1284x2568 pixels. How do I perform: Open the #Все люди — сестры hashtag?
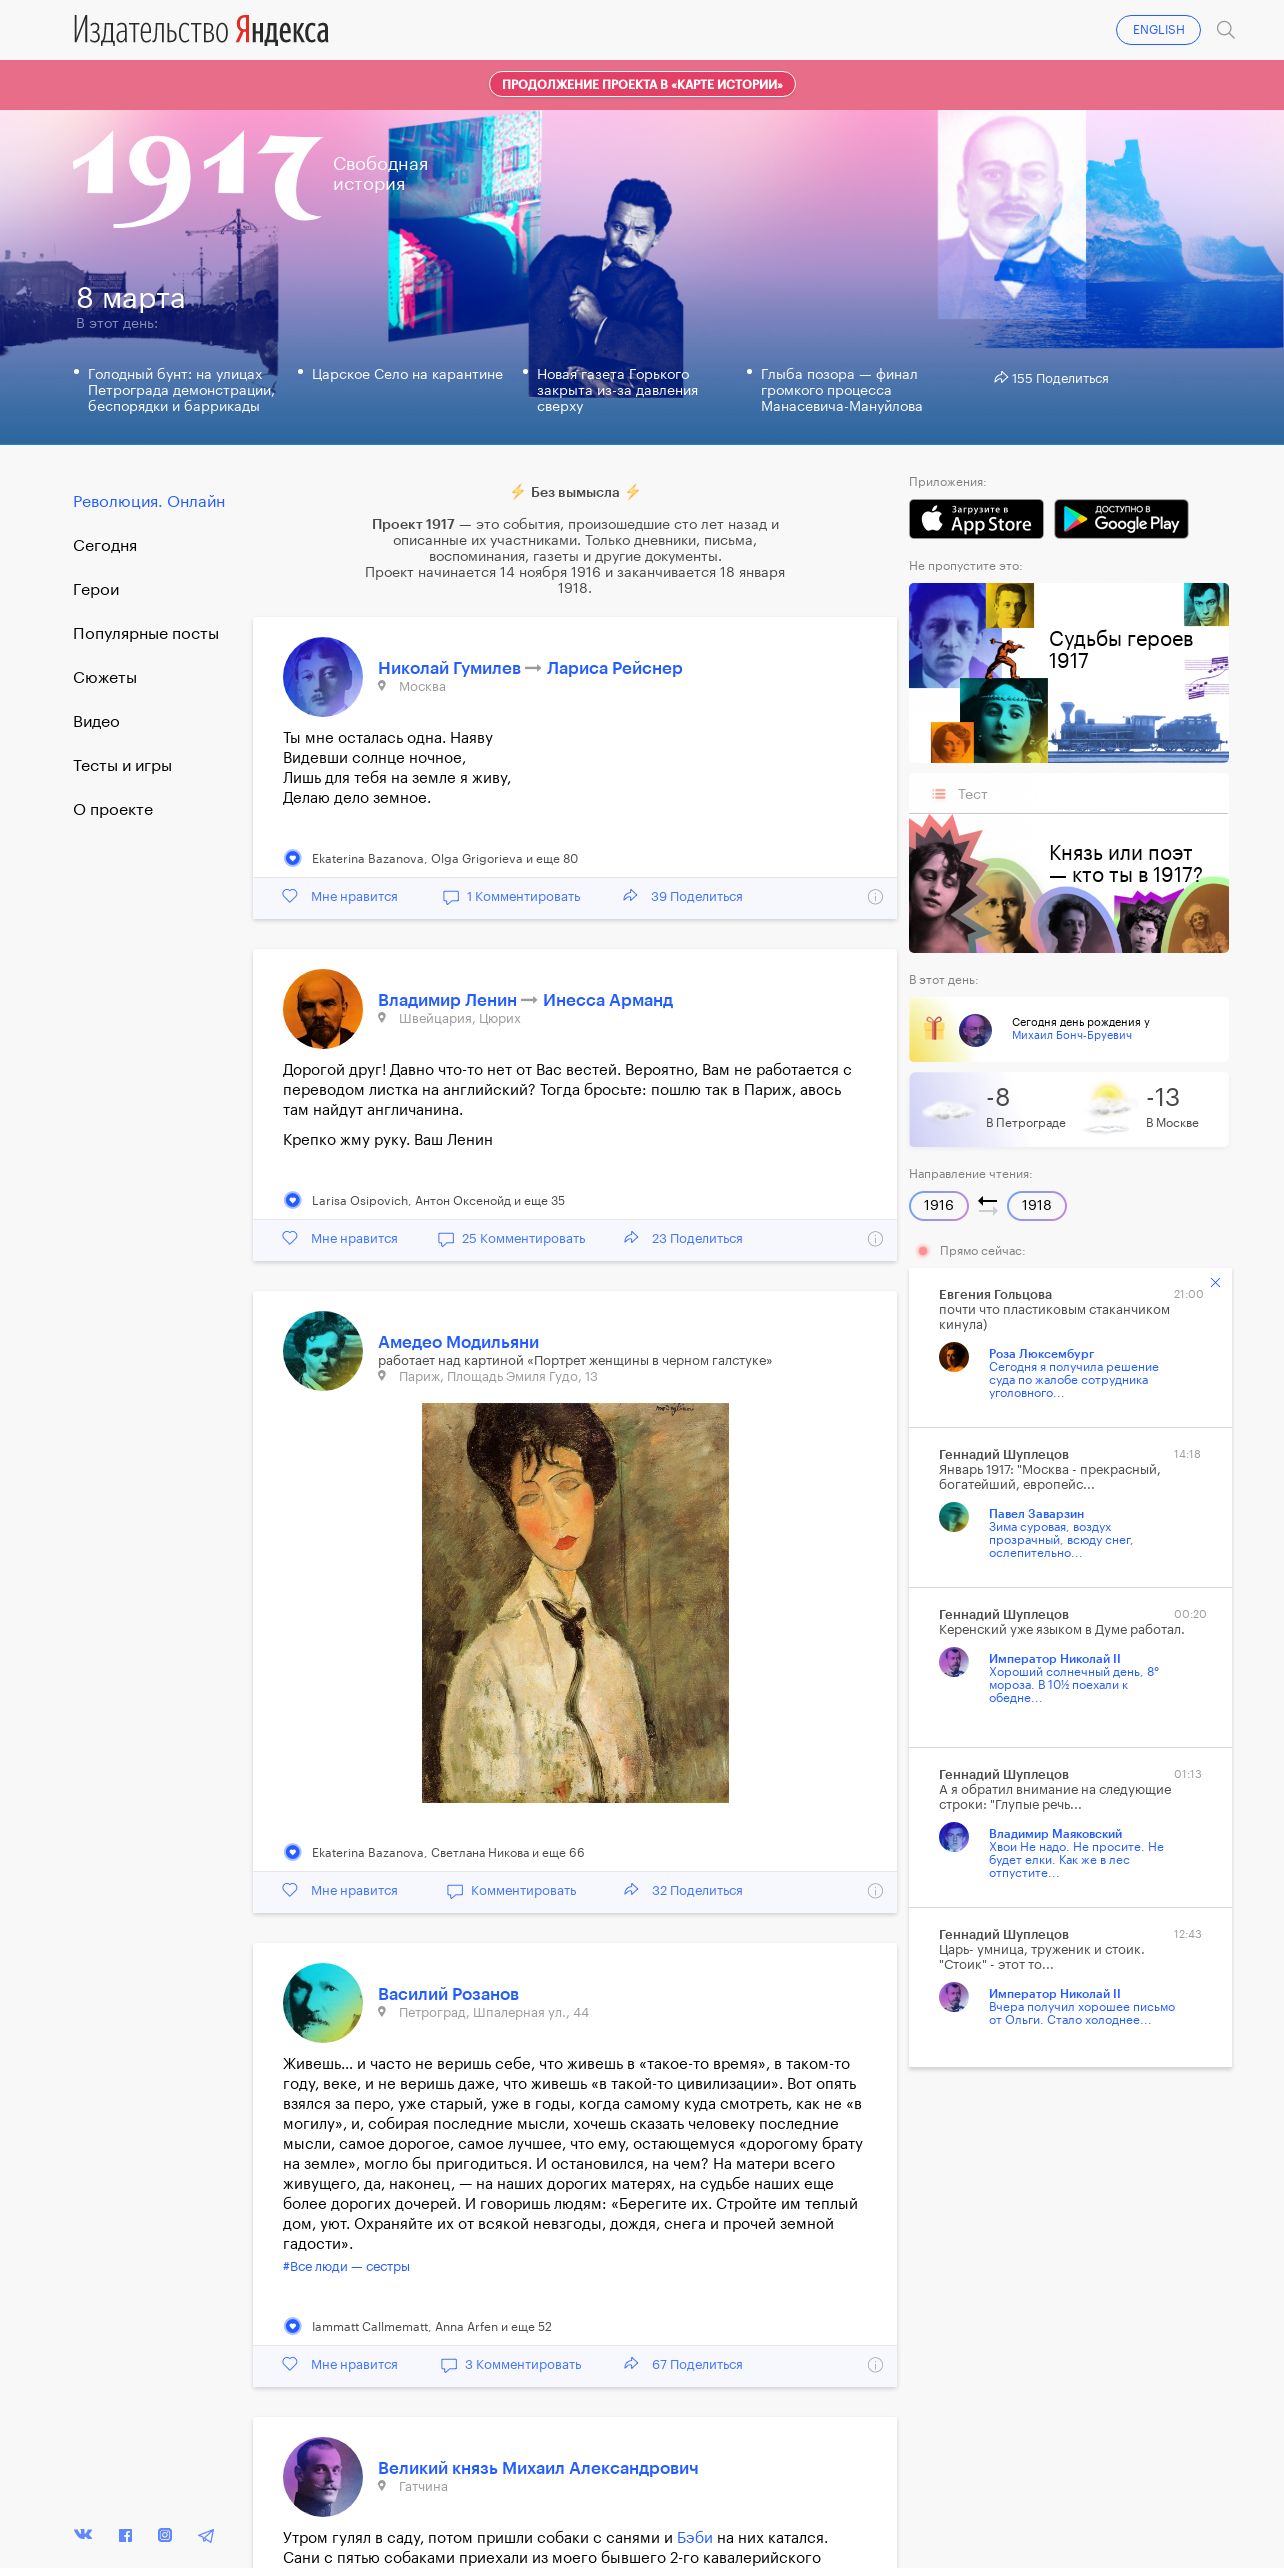tap(346, 2267)
